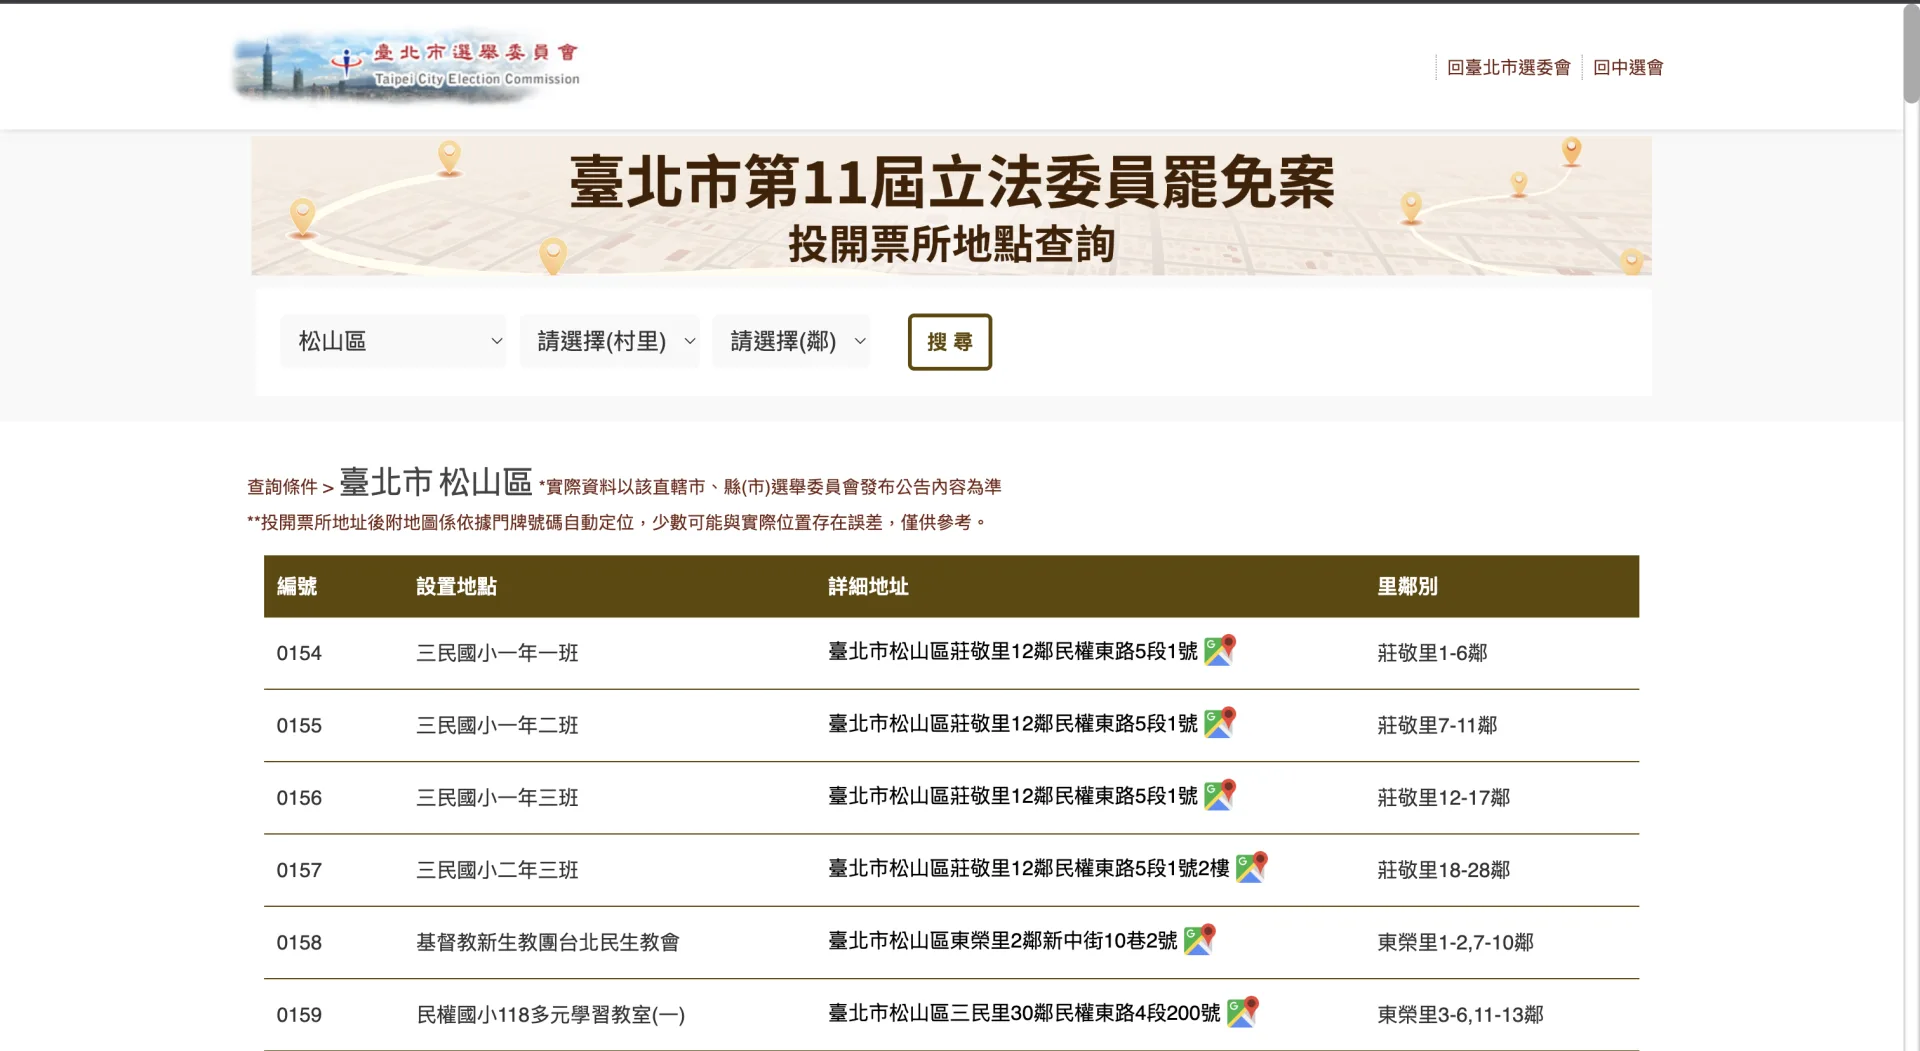Click the recall election banner image
Image resolution: width=1920 pixels, height=1051 pixels.
click(951, 206)
